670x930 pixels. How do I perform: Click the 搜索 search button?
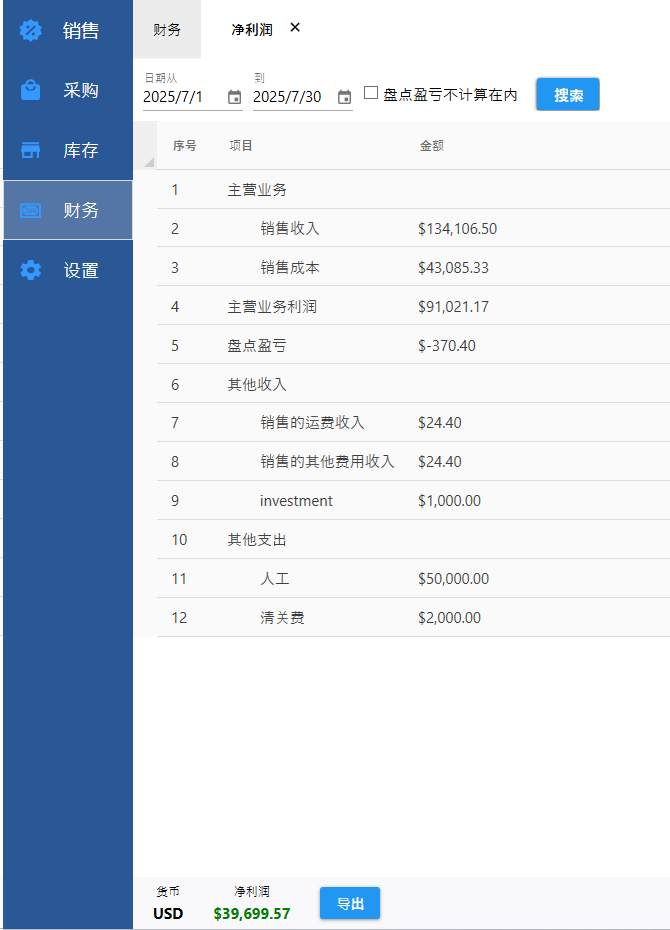pos(568,95)
